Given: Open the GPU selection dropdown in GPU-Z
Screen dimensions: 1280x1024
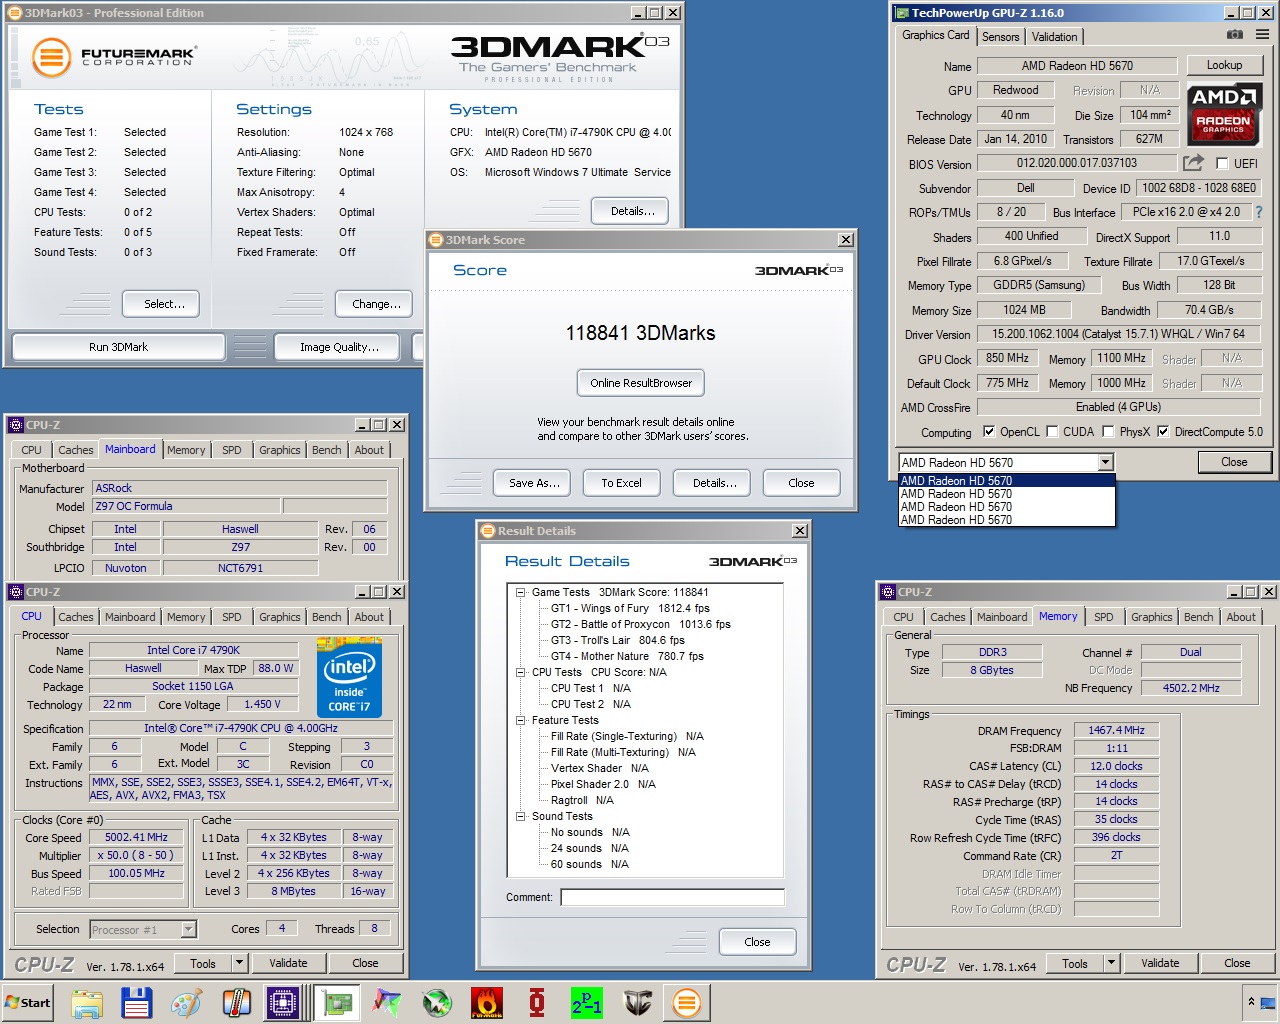Looking at the screenshot, I should point(1105,462).
